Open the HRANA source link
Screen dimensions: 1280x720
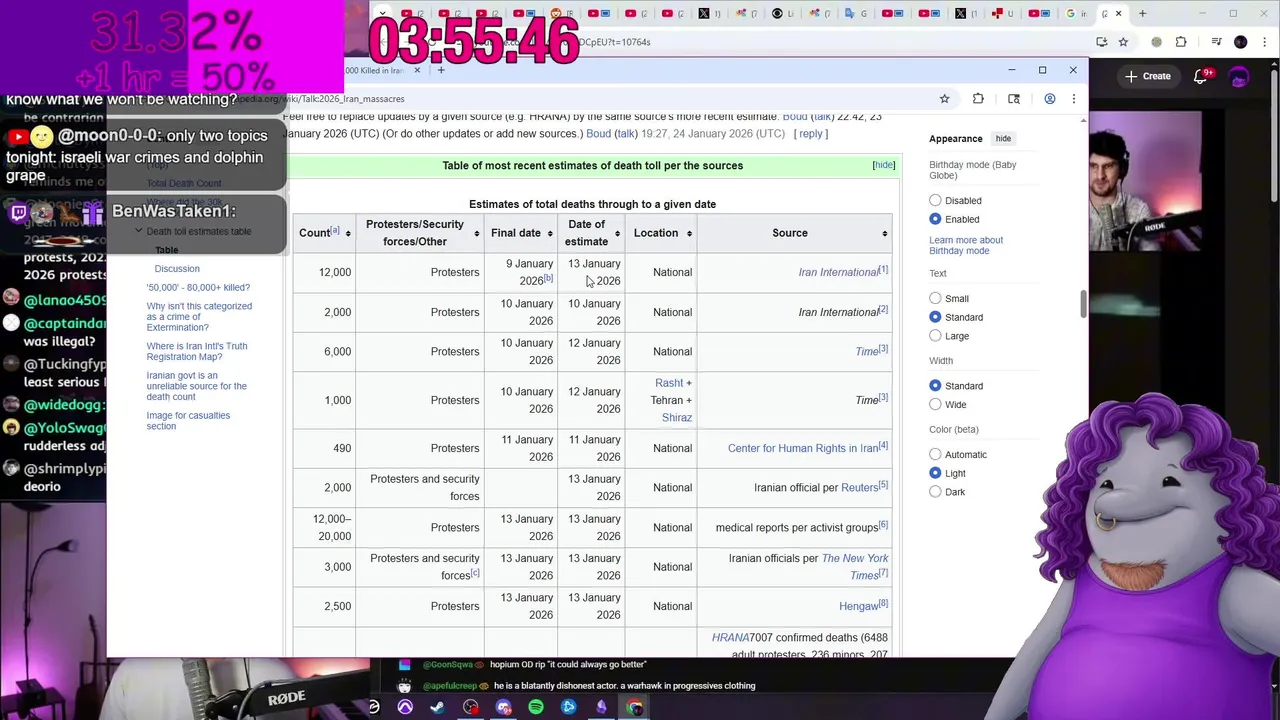pyautogui.click(x=730, y=638)
